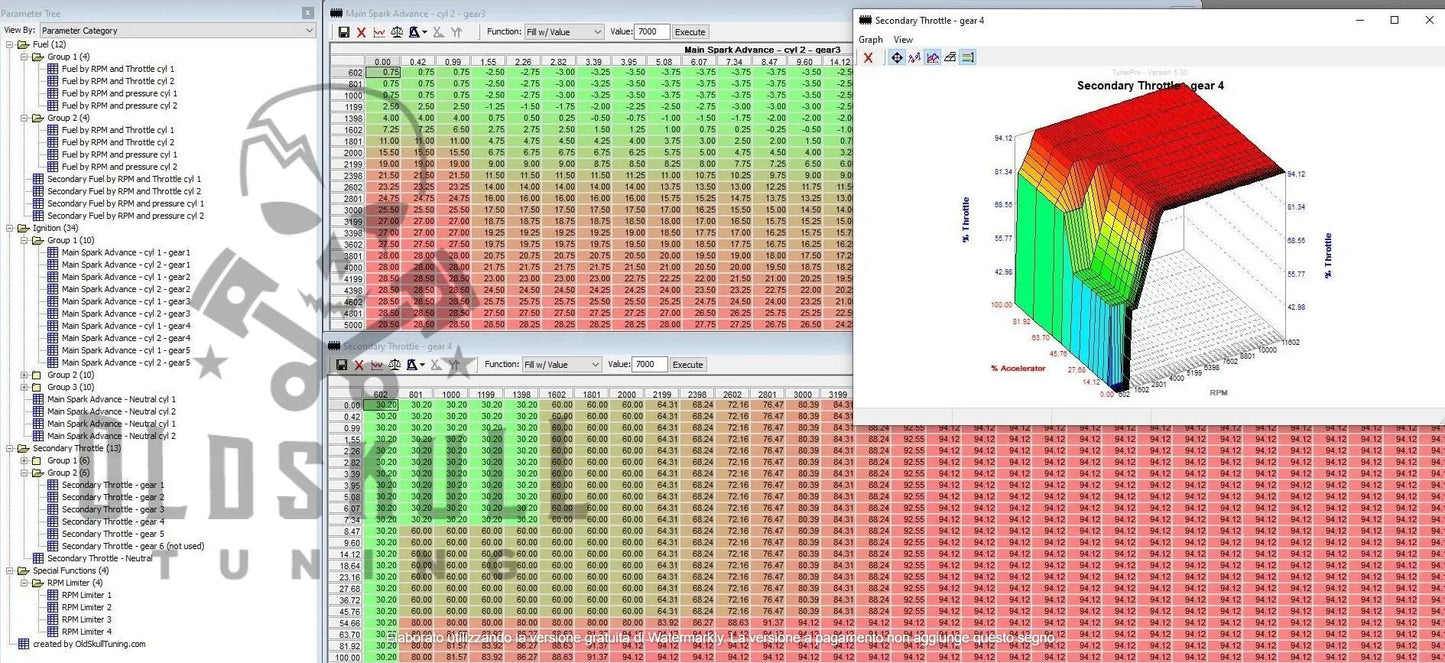This screenshot has height=663, width=1445.
Task: Click red X icon in Main Spark Advance toolbar
Action: [x=361, y=32]
